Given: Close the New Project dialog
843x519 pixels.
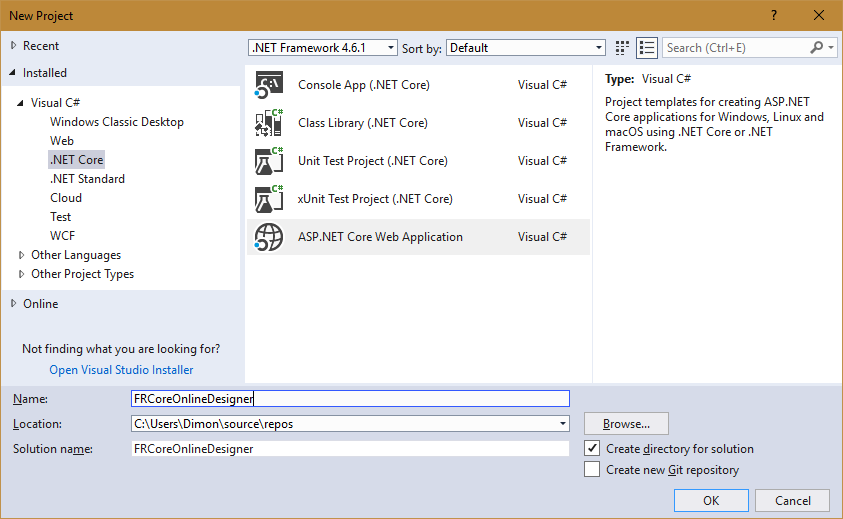Looking at the screenshot, I should tap(819, 15).
